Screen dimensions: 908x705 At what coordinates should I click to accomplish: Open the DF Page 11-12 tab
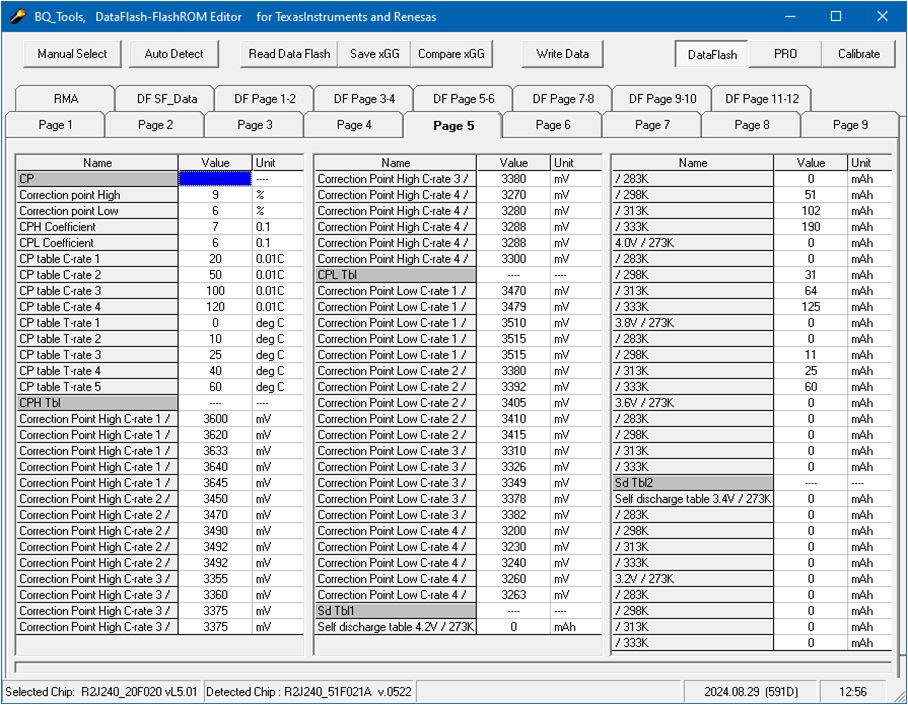[761, 98]
